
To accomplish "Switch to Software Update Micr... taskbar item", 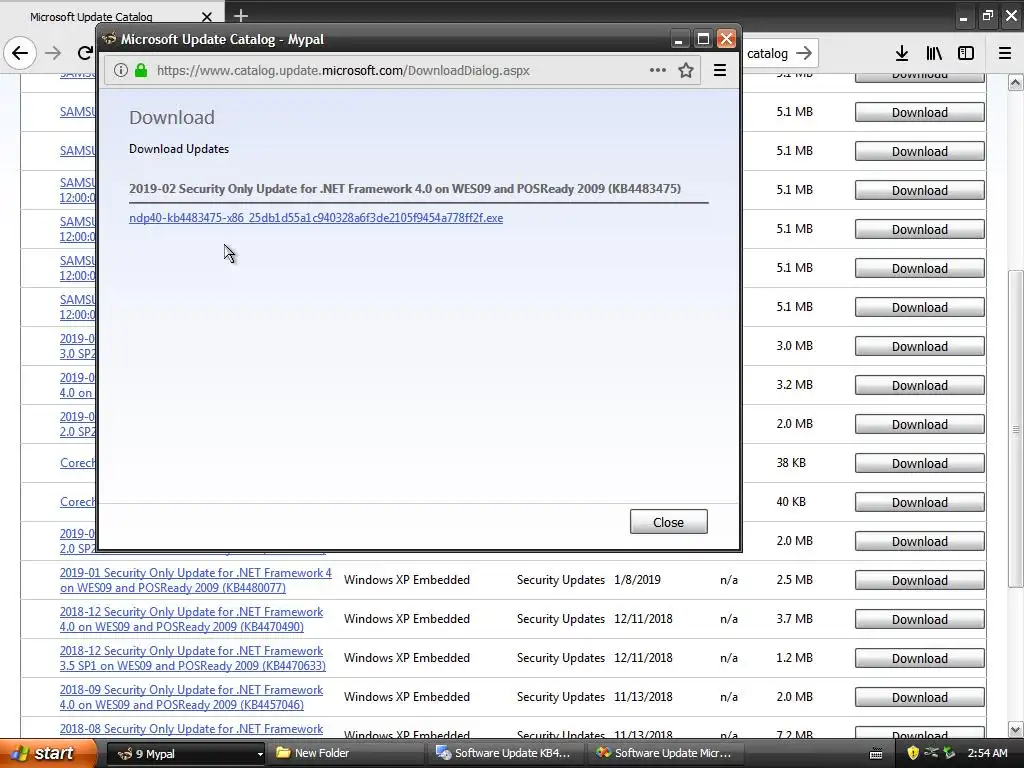I will pyautogui.click(x=664, y=753).
